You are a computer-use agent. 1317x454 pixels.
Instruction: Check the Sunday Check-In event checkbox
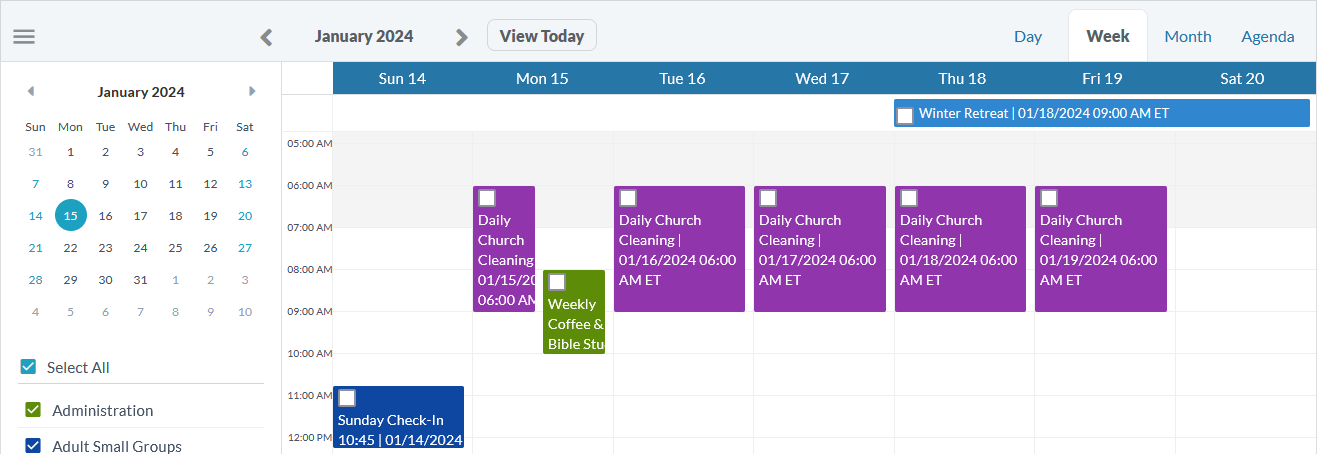coord(347,398)
